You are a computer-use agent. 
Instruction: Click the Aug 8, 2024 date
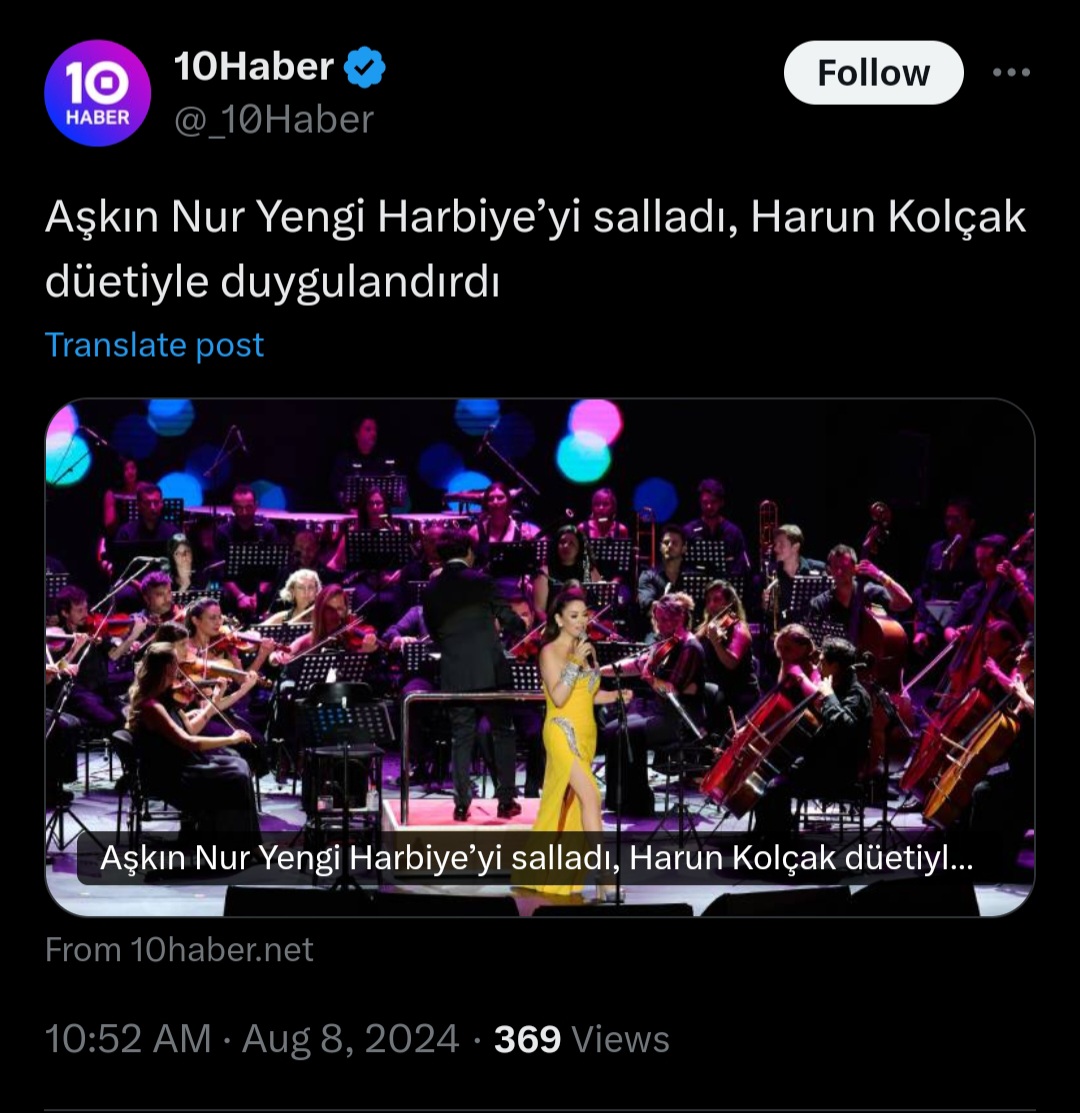tap(350, 1039)
